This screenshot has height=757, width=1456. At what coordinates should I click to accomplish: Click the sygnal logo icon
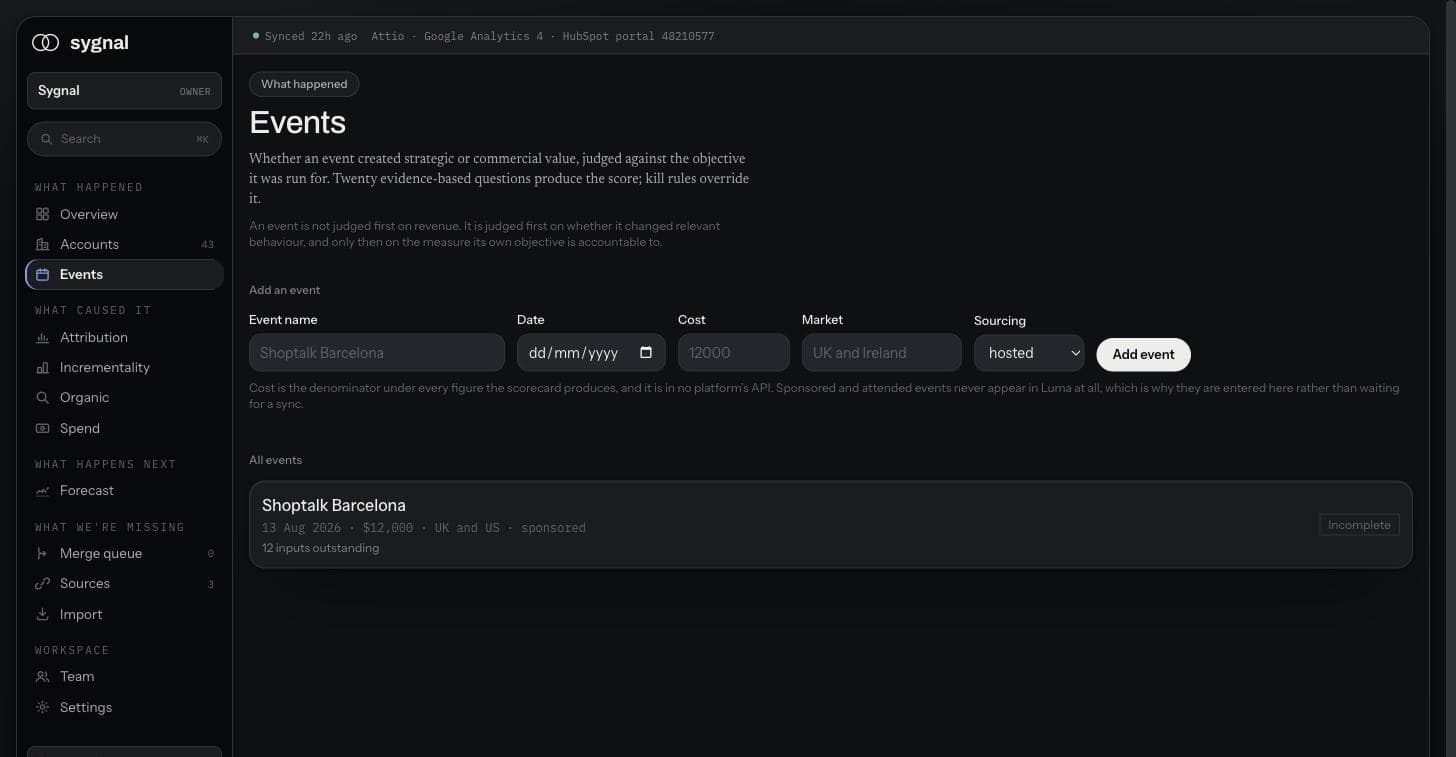tap(45, 43)
